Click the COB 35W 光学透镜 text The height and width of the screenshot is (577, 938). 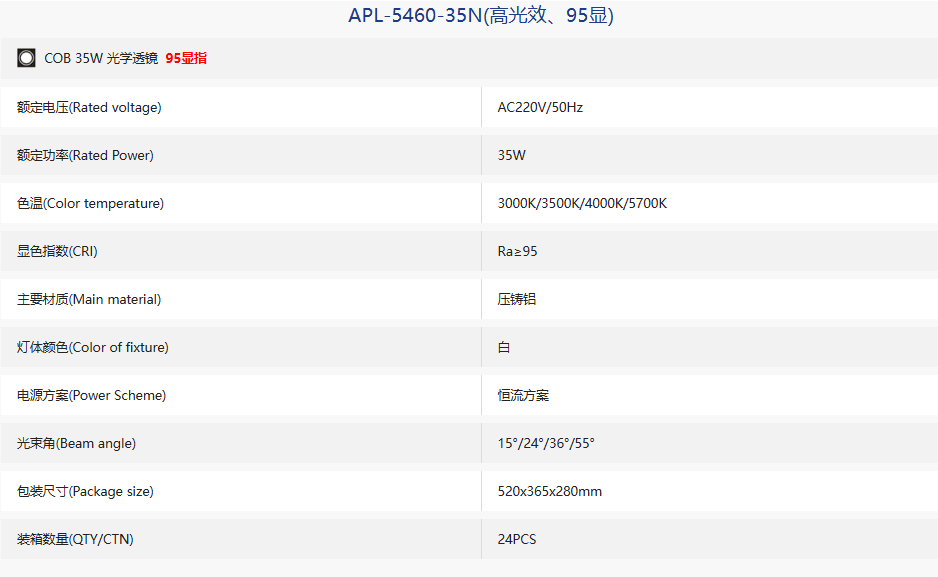click(101, 58)
